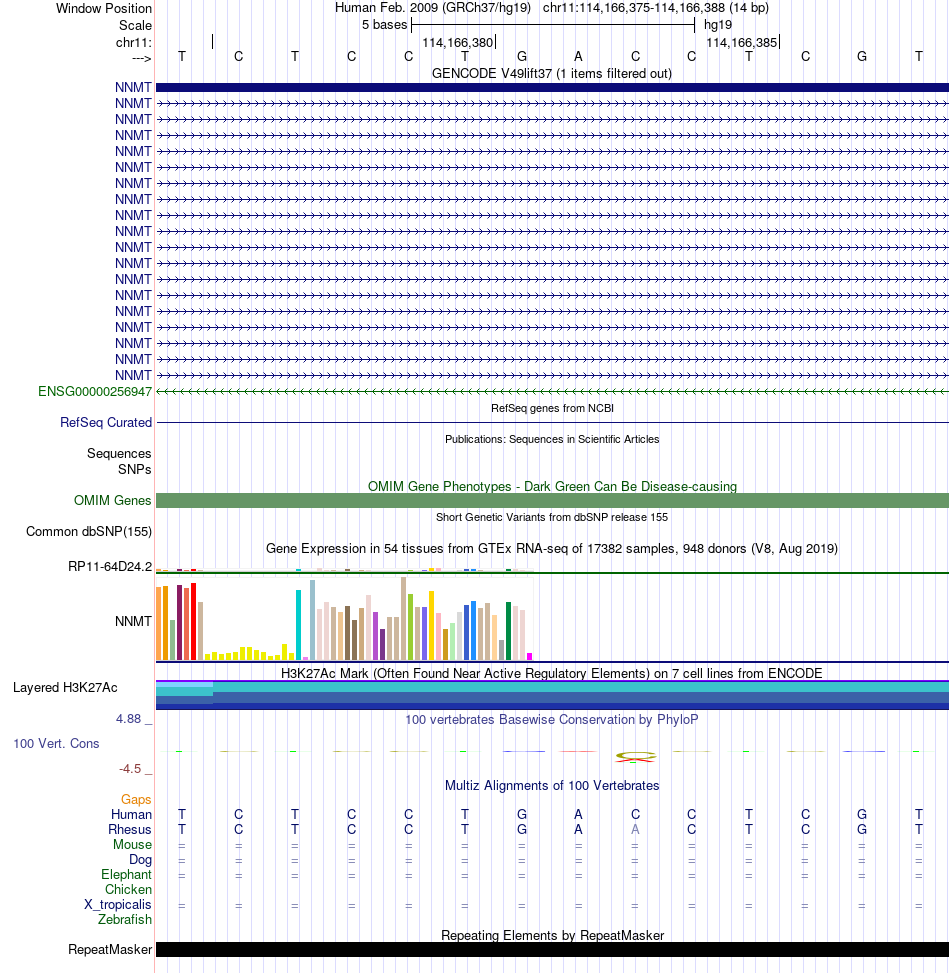Click the Window Position label
The width and height of the screenshot is (950, 973).
104,9
